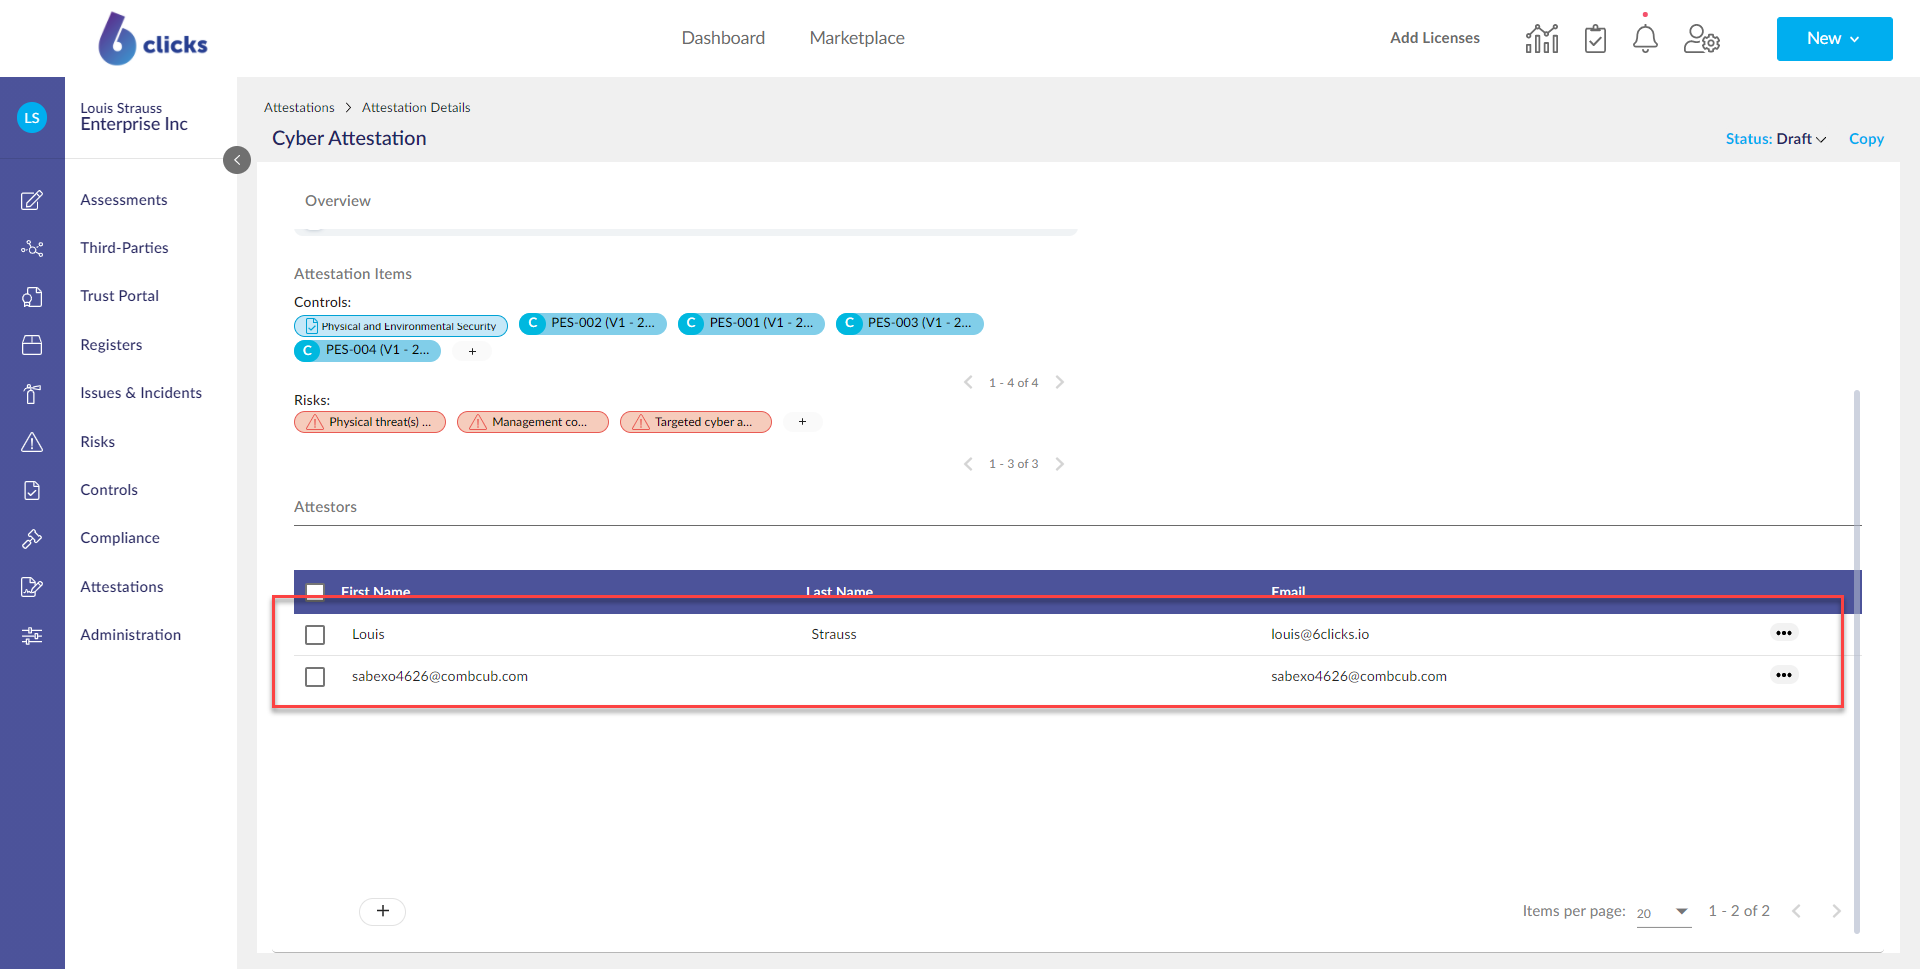This screenshot has height=969, width=1920.
Task: Open the analytics chart icon in header
Action: coord(1541,39)
